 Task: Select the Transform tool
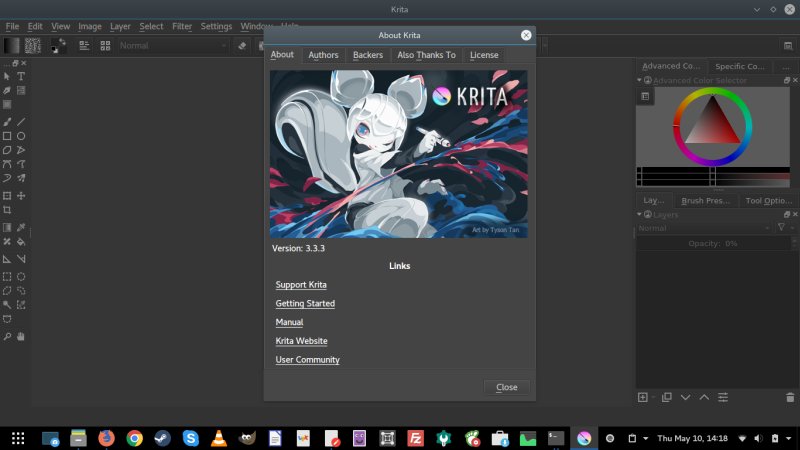7,196
